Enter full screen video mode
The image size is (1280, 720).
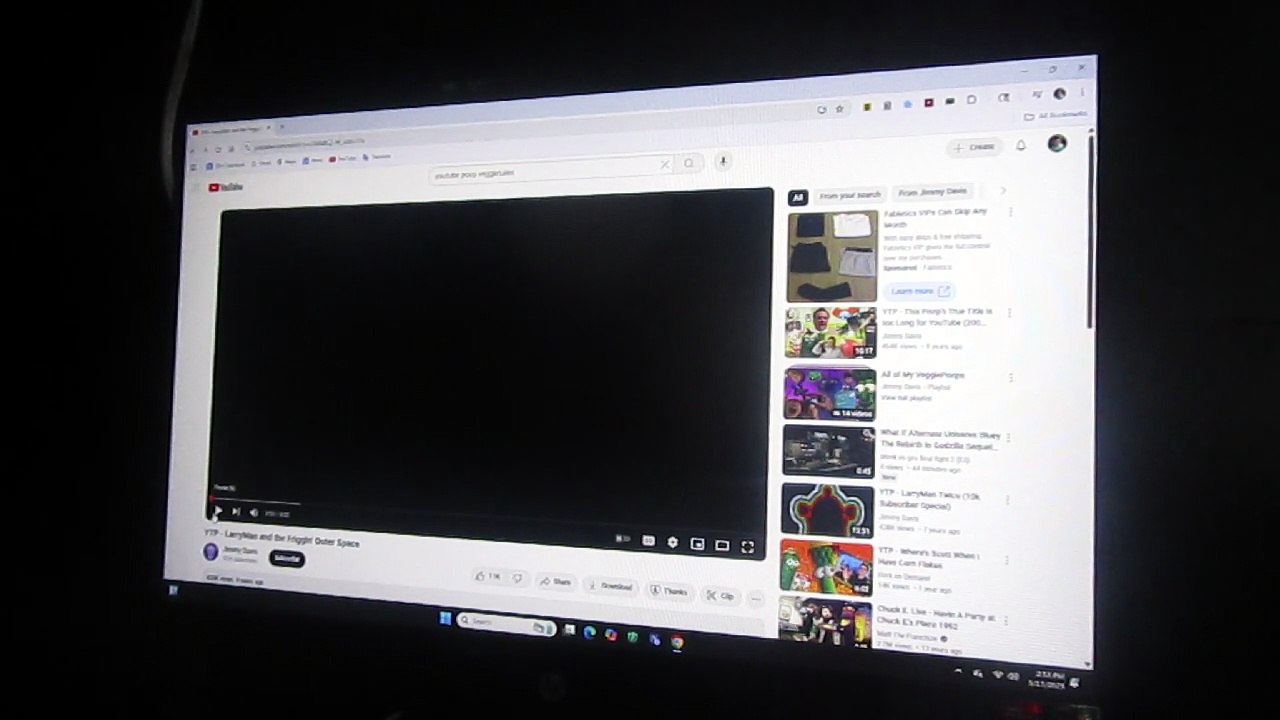(x=747, y=547)
